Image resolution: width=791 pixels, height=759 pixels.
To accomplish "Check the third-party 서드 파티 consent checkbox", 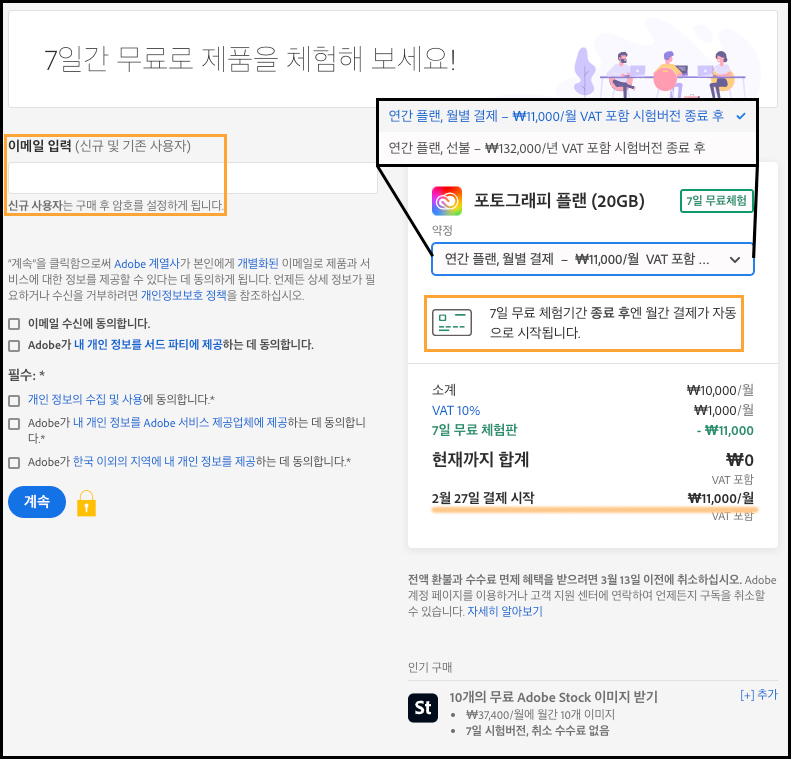I will [x=14, y=345].
